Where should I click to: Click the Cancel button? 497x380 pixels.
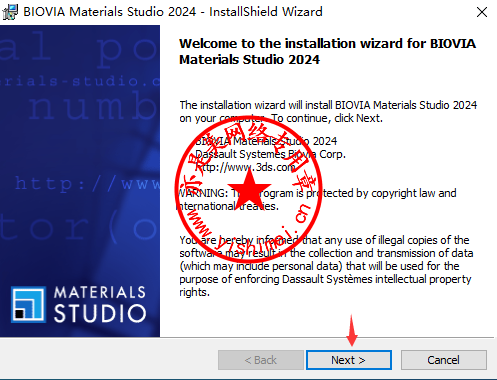tap(444, 360)
